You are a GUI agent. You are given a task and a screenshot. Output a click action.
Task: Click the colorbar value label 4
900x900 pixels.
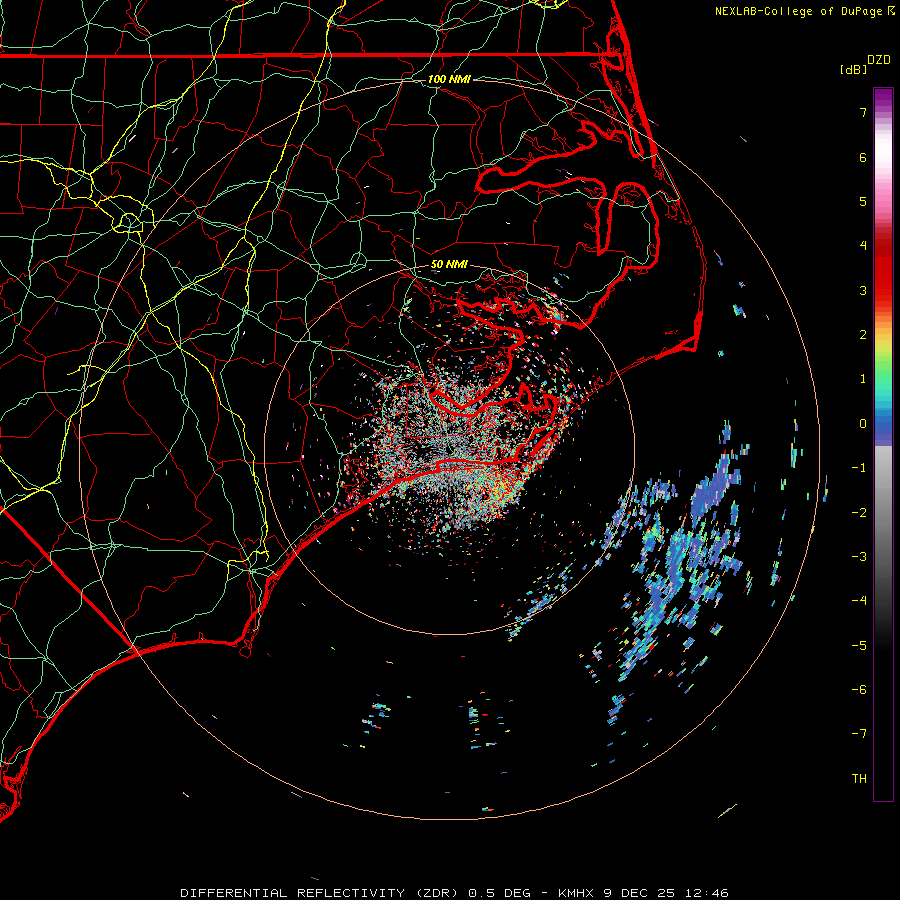click(x=863, y=246)
